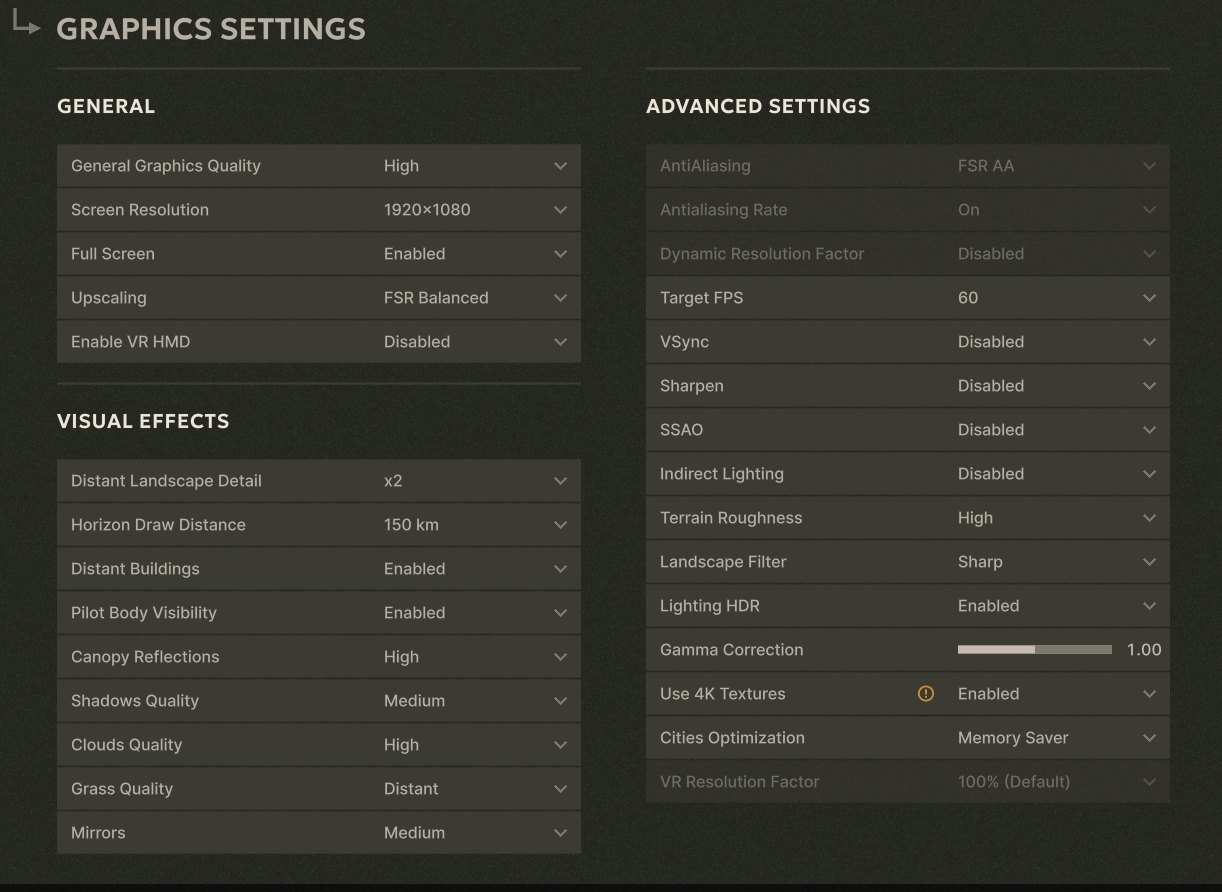Open Cities Optimization dropdown

pos(908,738)
